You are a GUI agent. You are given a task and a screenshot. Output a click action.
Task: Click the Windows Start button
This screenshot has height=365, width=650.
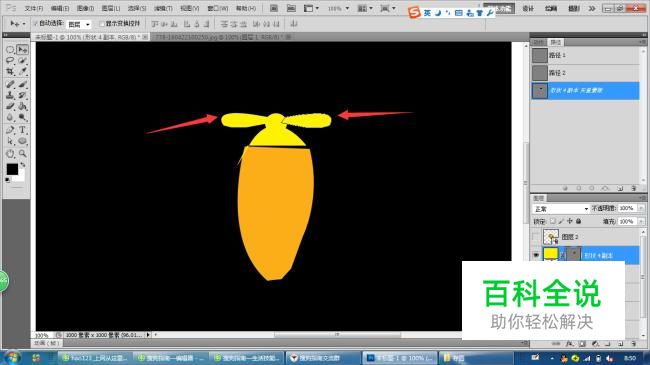coord(12,358)
